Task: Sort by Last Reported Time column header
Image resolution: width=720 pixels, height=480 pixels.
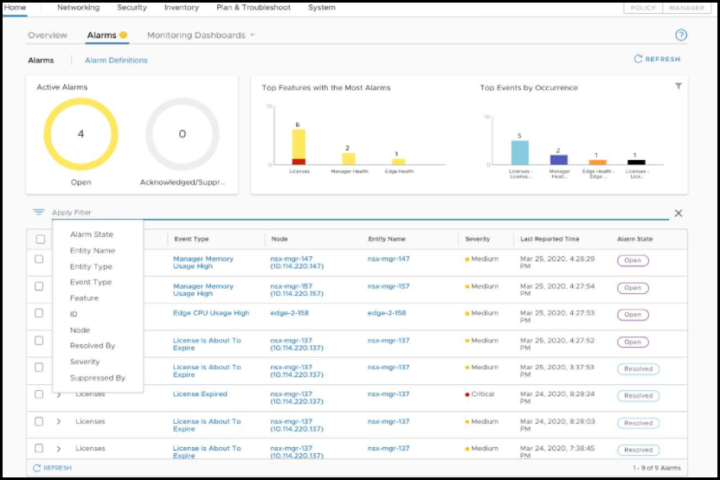Action: click(549, 239)
